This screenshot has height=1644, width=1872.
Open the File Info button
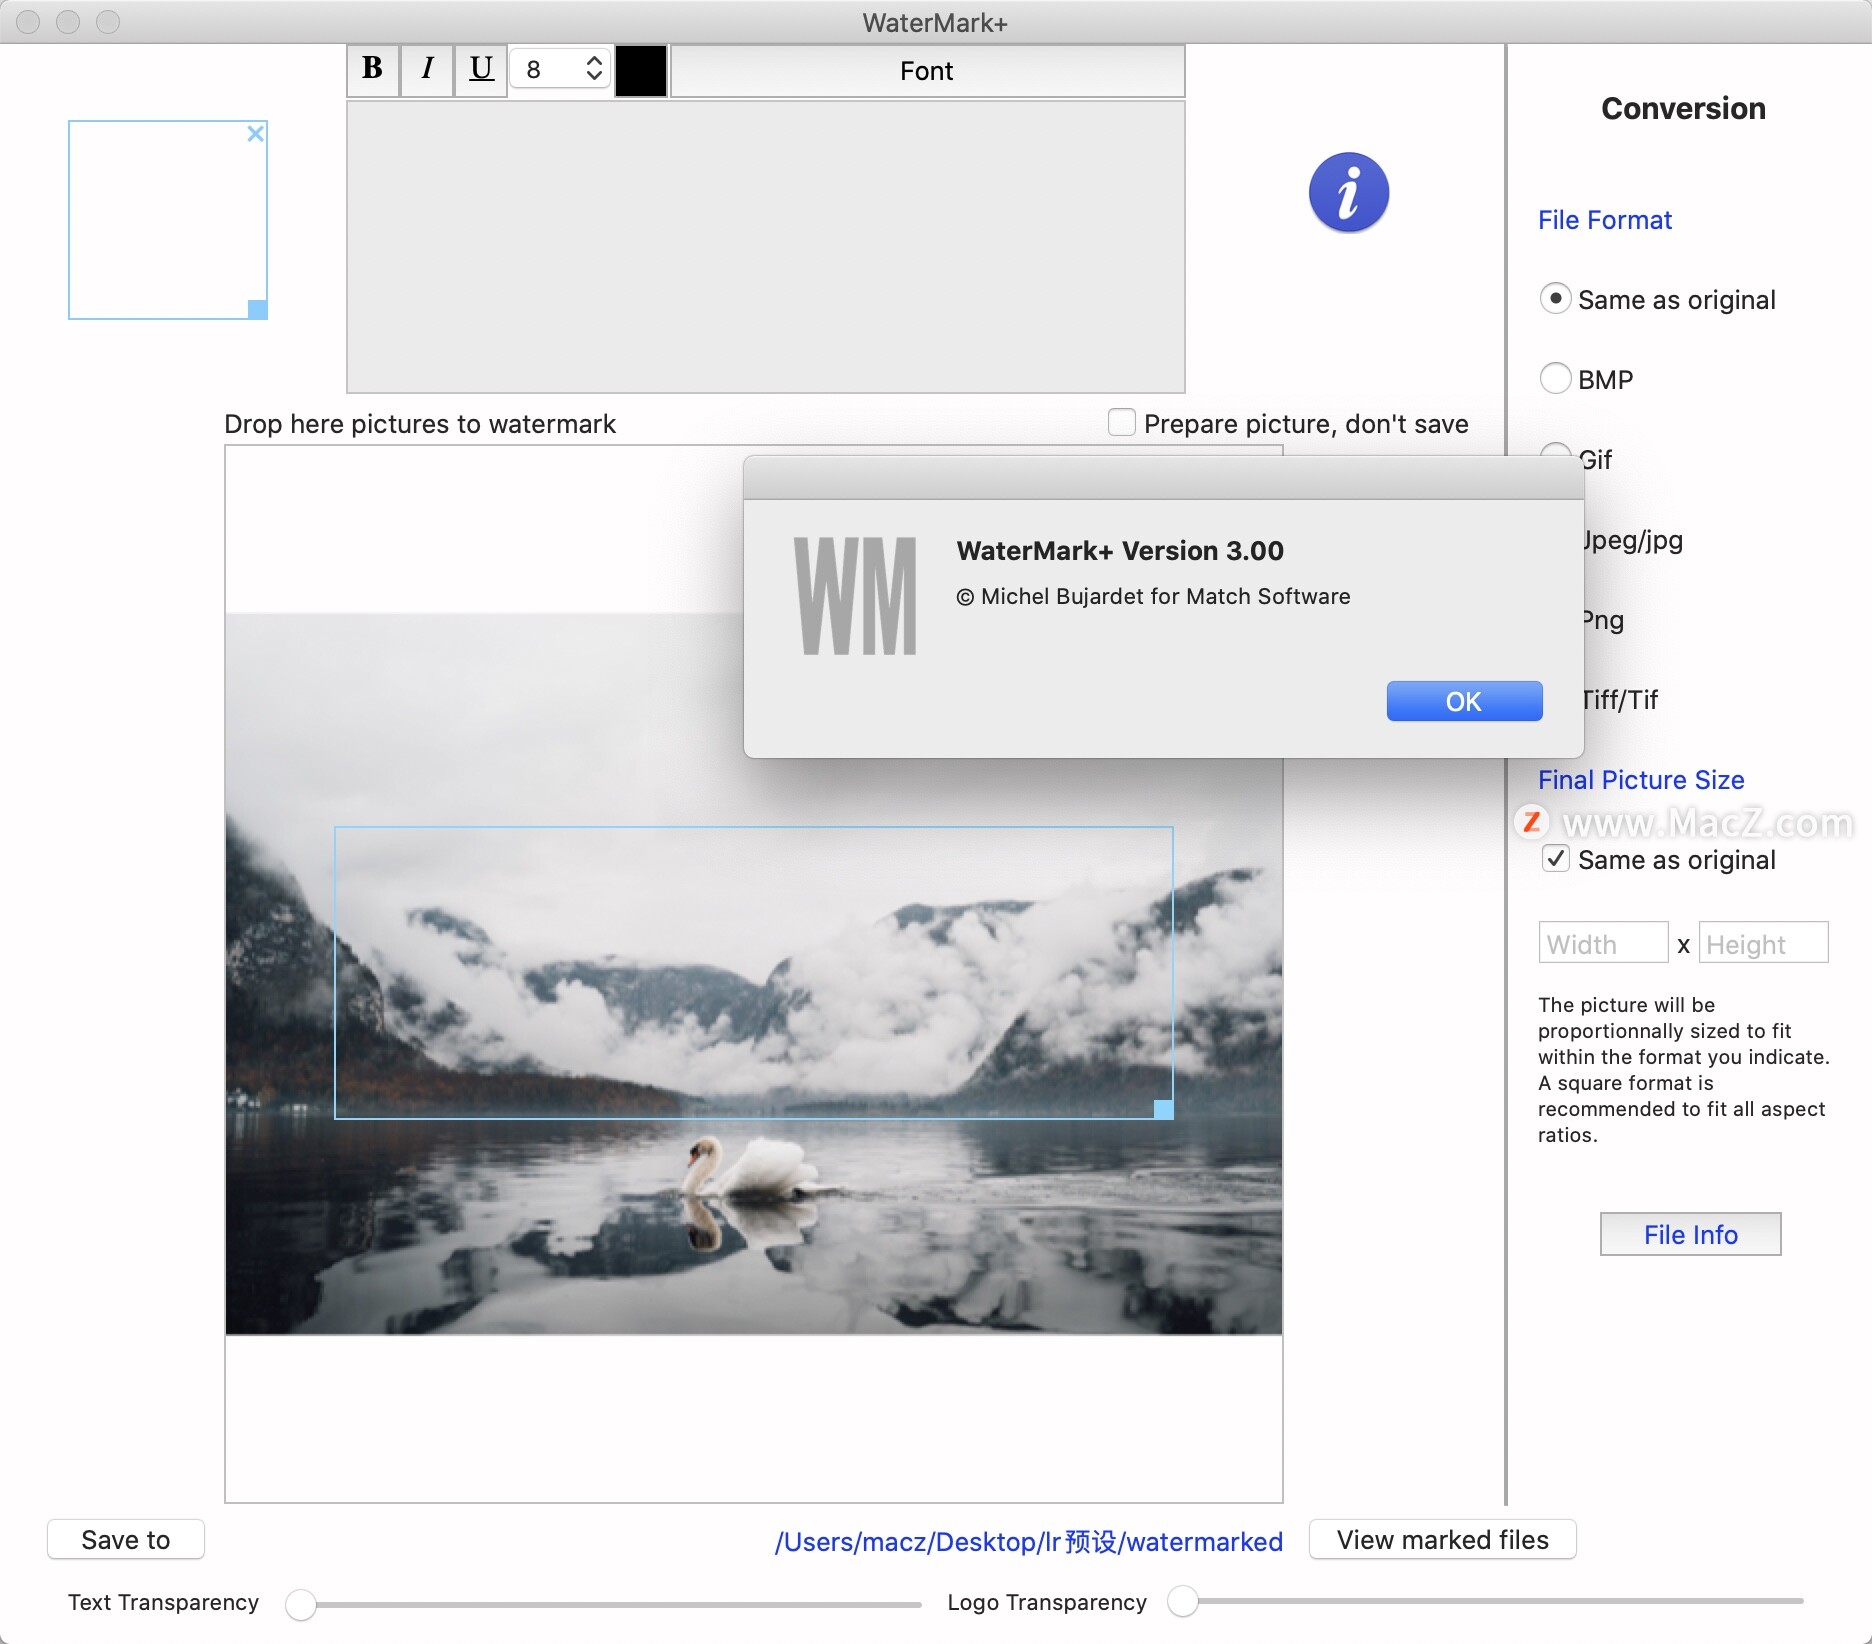(x=1690, y=1234)
